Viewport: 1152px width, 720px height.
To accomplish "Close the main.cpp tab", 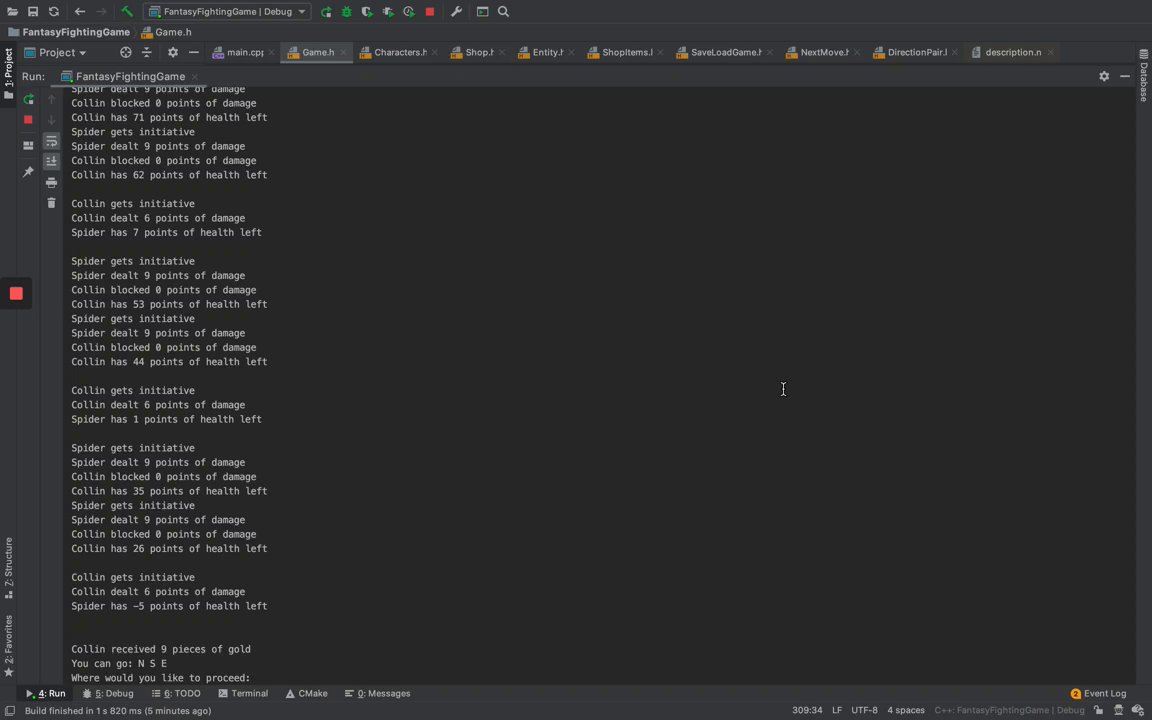I will coord(272,52).
